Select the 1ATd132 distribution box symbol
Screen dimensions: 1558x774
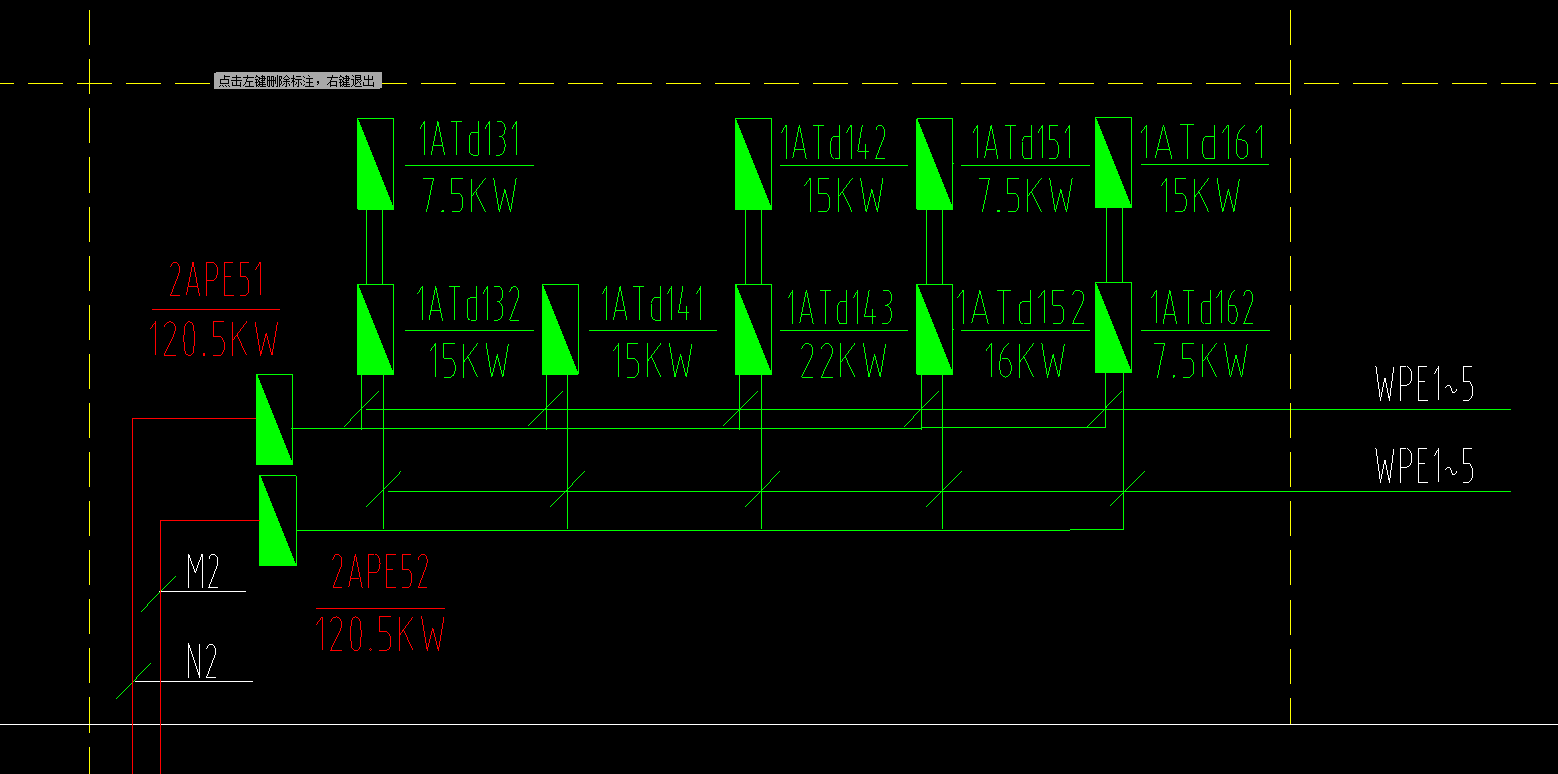(x=375, y=330)
